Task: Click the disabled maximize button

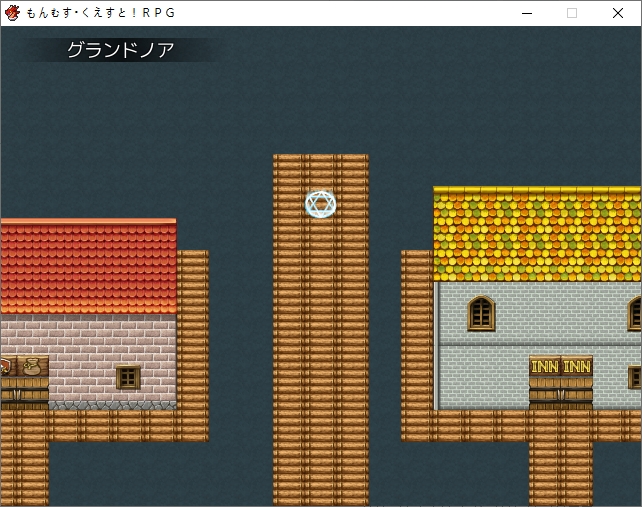Action: (572, 13)
